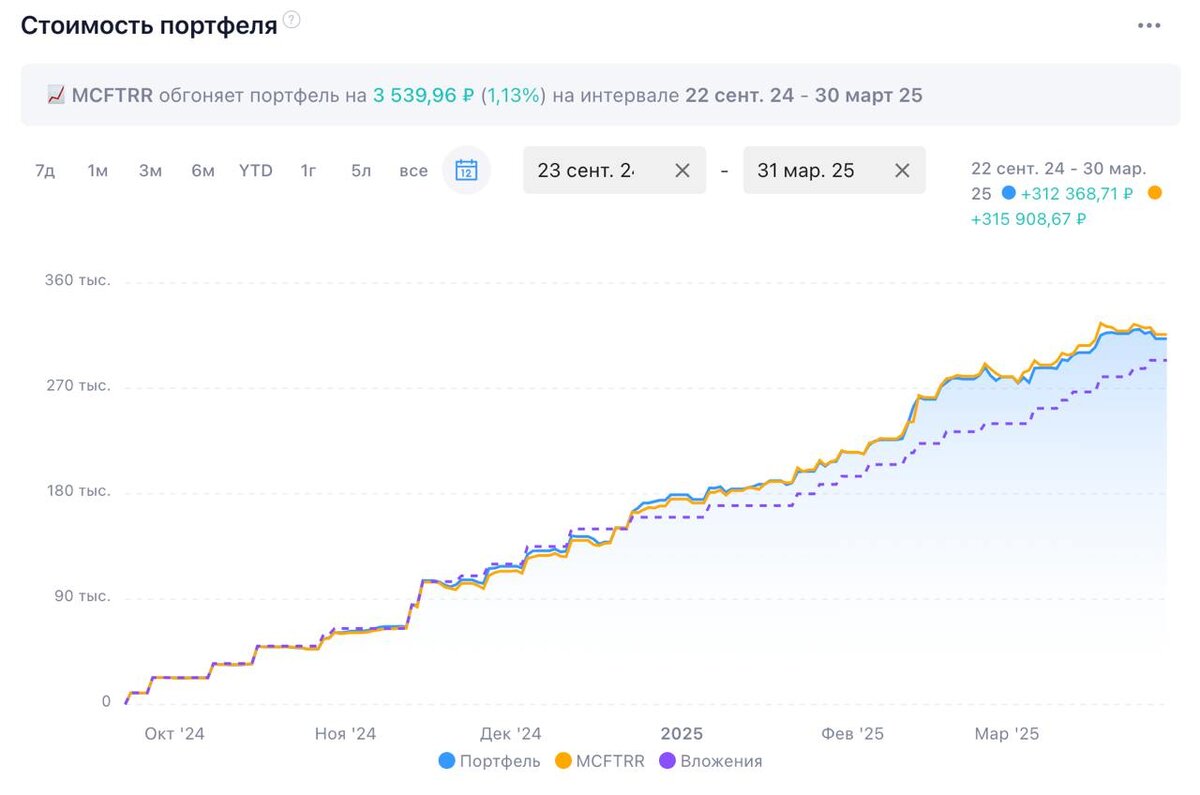Click the Дек '24 axis label
Viewport: 1200px width, 795px height.
[x=510, y=734]
